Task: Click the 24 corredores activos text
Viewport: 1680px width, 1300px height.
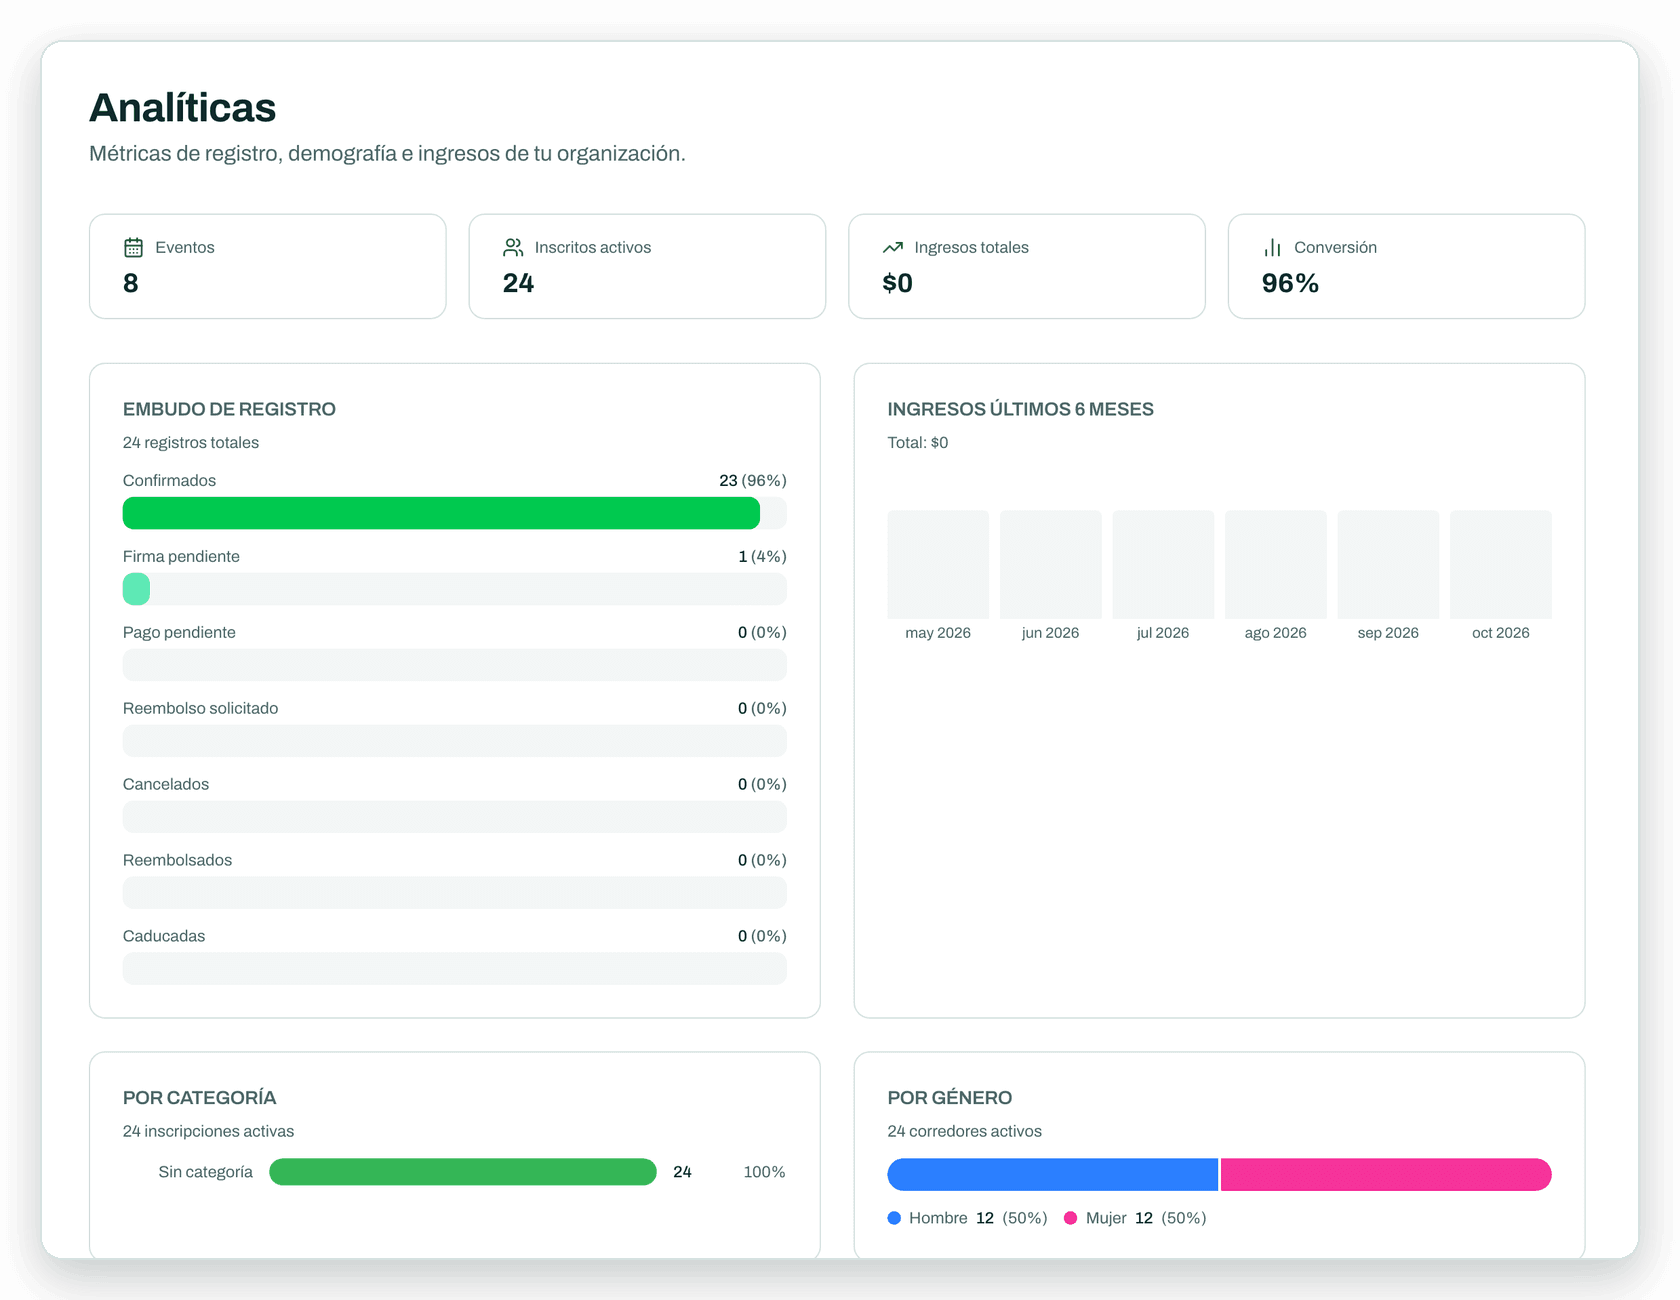Action: tap(965, 1132)
